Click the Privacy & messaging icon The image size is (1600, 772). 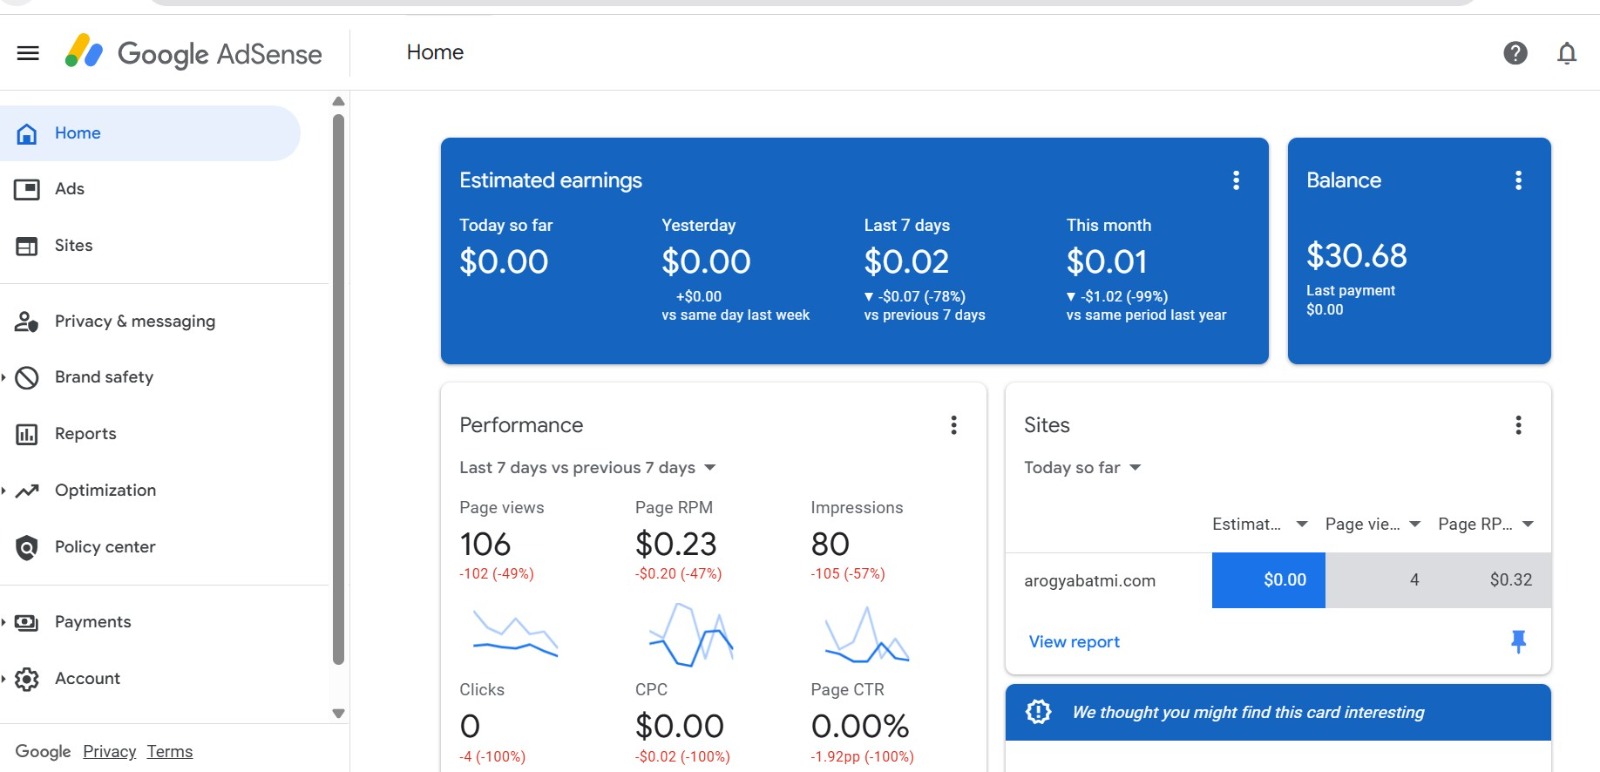pos(27,322)
